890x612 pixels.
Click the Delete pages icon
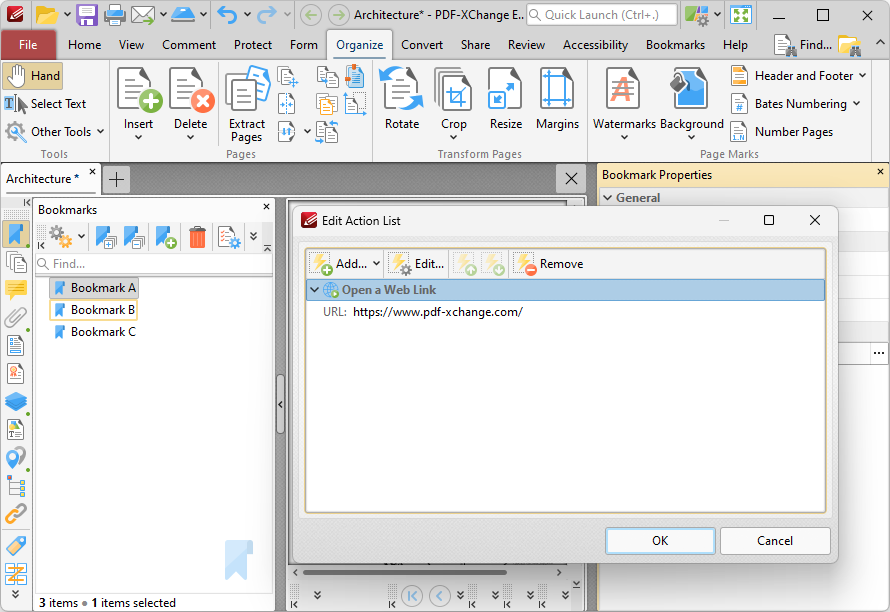(191, 90)
